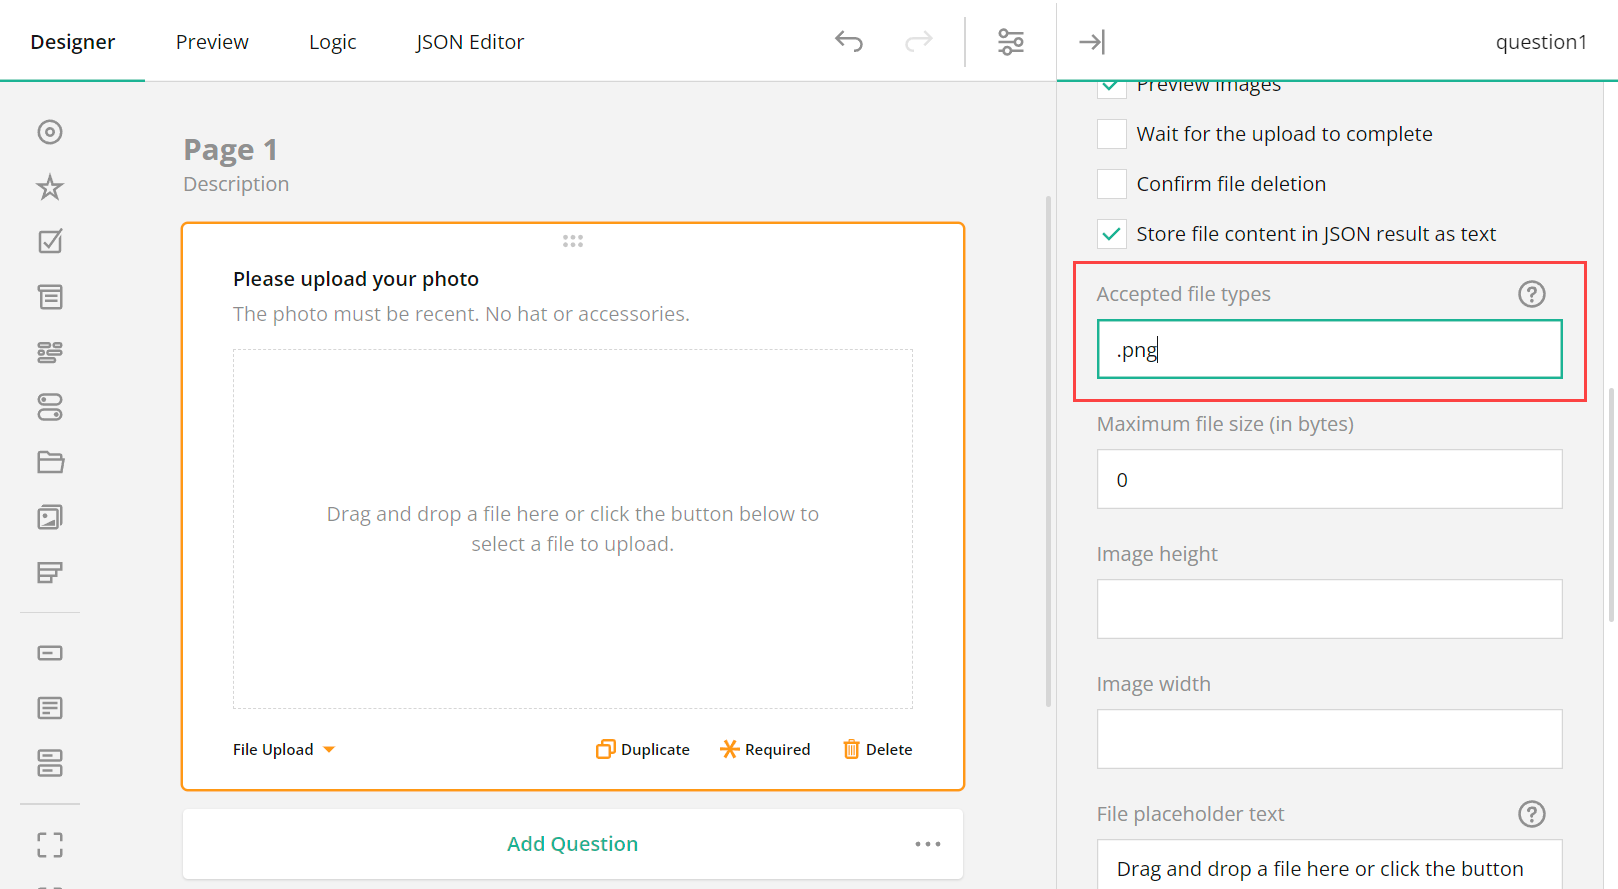Choose the Dropdown toolbox icon
The image size is (1618, 889).
pos(50,297)
